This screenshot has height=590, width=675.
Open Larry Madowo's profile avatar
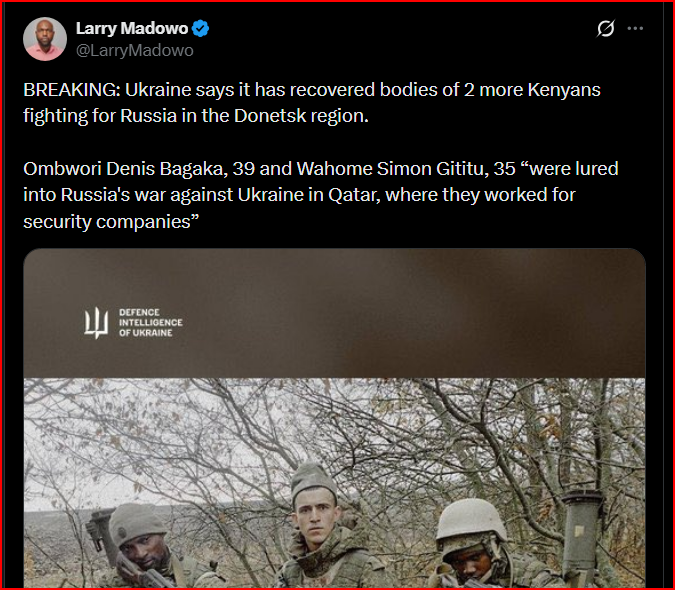(45, 39)
